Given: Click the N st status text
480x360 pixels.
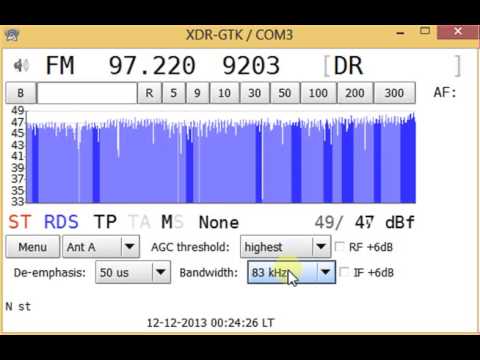Looking at the screenshot, I should coord(18,307).
